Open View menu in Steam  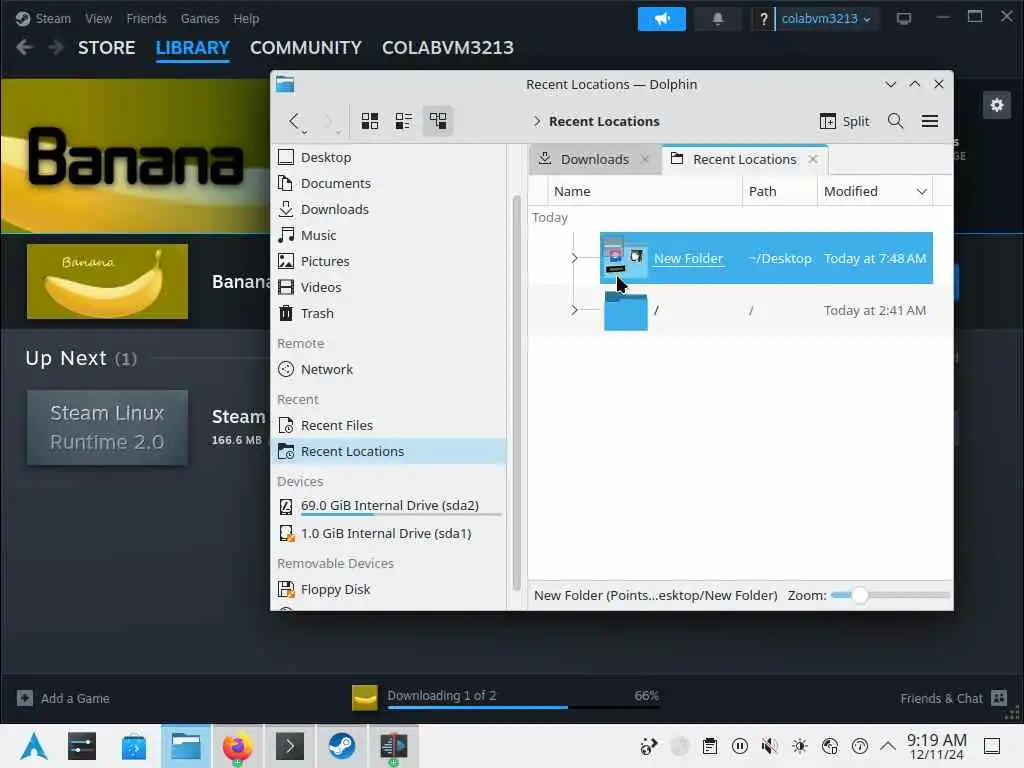tap(99, 18)
